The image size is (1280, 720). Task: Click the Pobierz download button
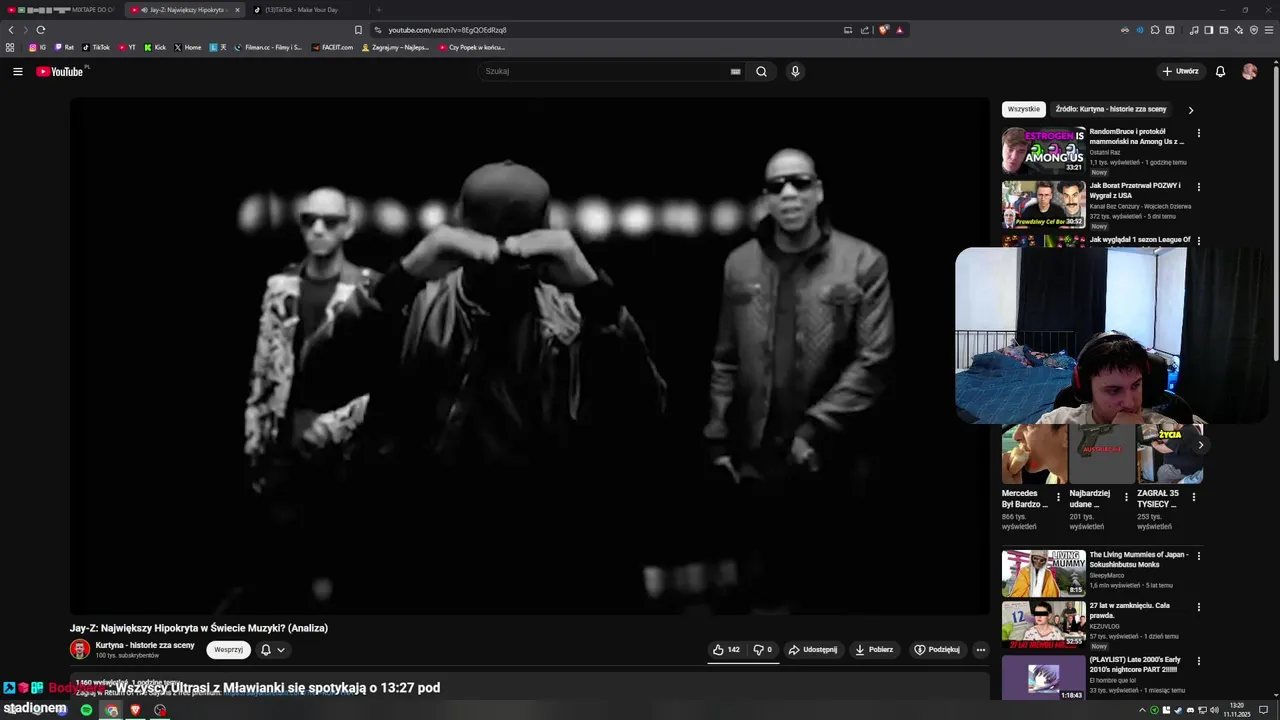pos(874,649)
